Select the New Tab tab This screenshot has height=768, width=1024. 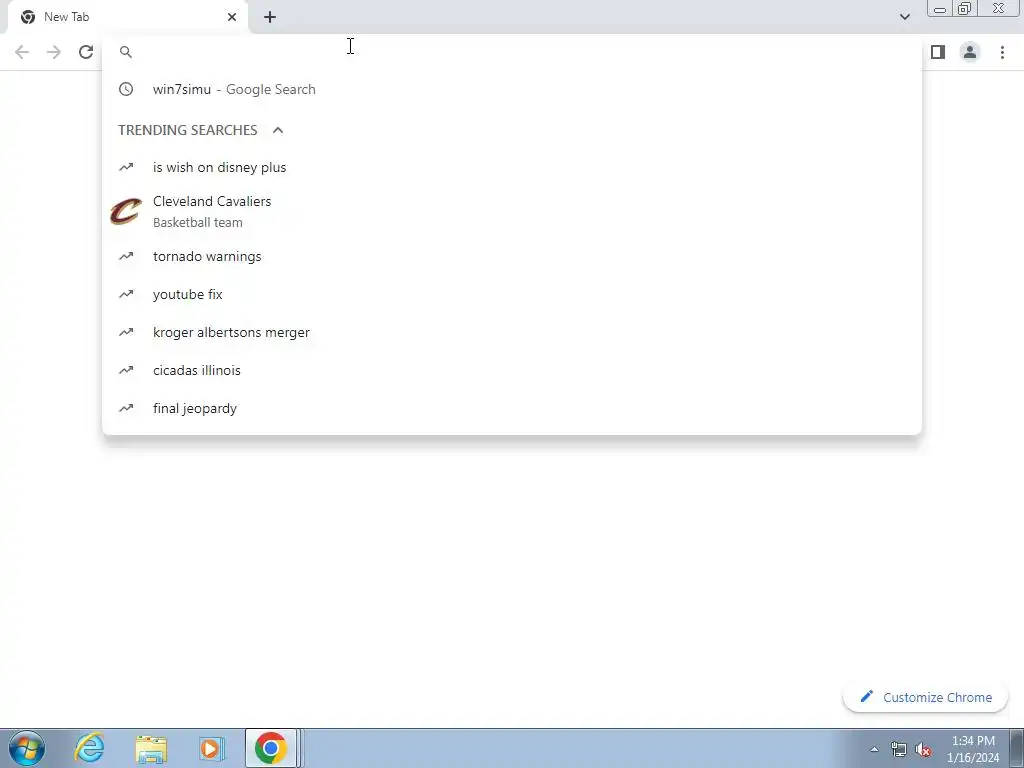pos(127,18)
